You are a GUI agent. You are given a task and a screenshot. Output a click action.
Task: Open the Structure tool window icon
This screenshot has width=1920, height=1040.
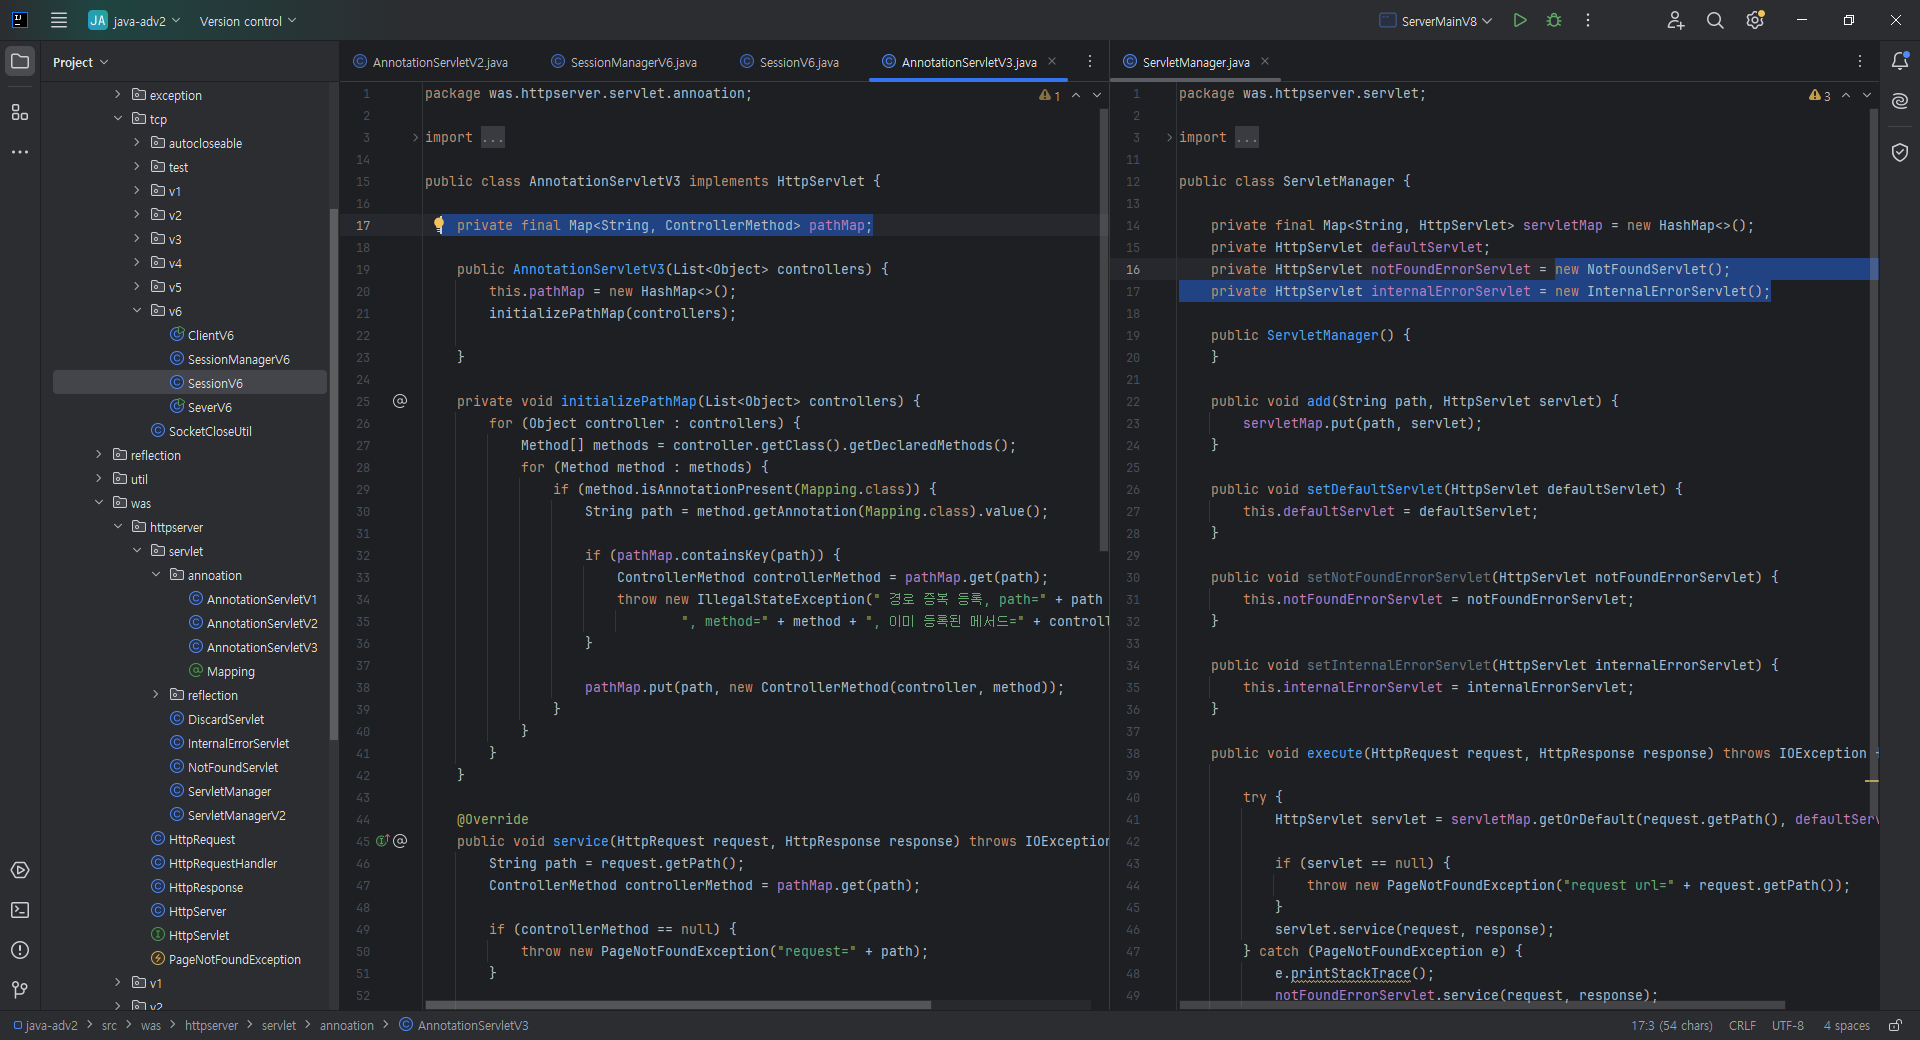click(20, 112)
